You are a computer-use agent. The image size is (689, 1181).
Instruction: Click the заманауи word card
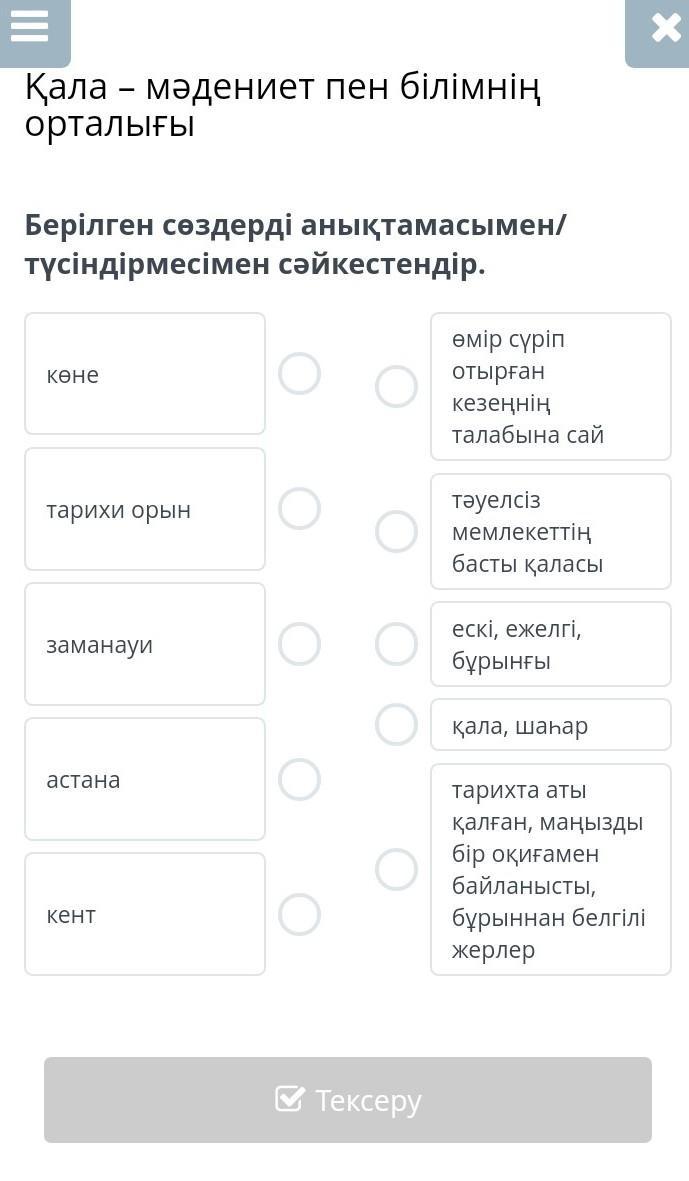tap(145, 644)
